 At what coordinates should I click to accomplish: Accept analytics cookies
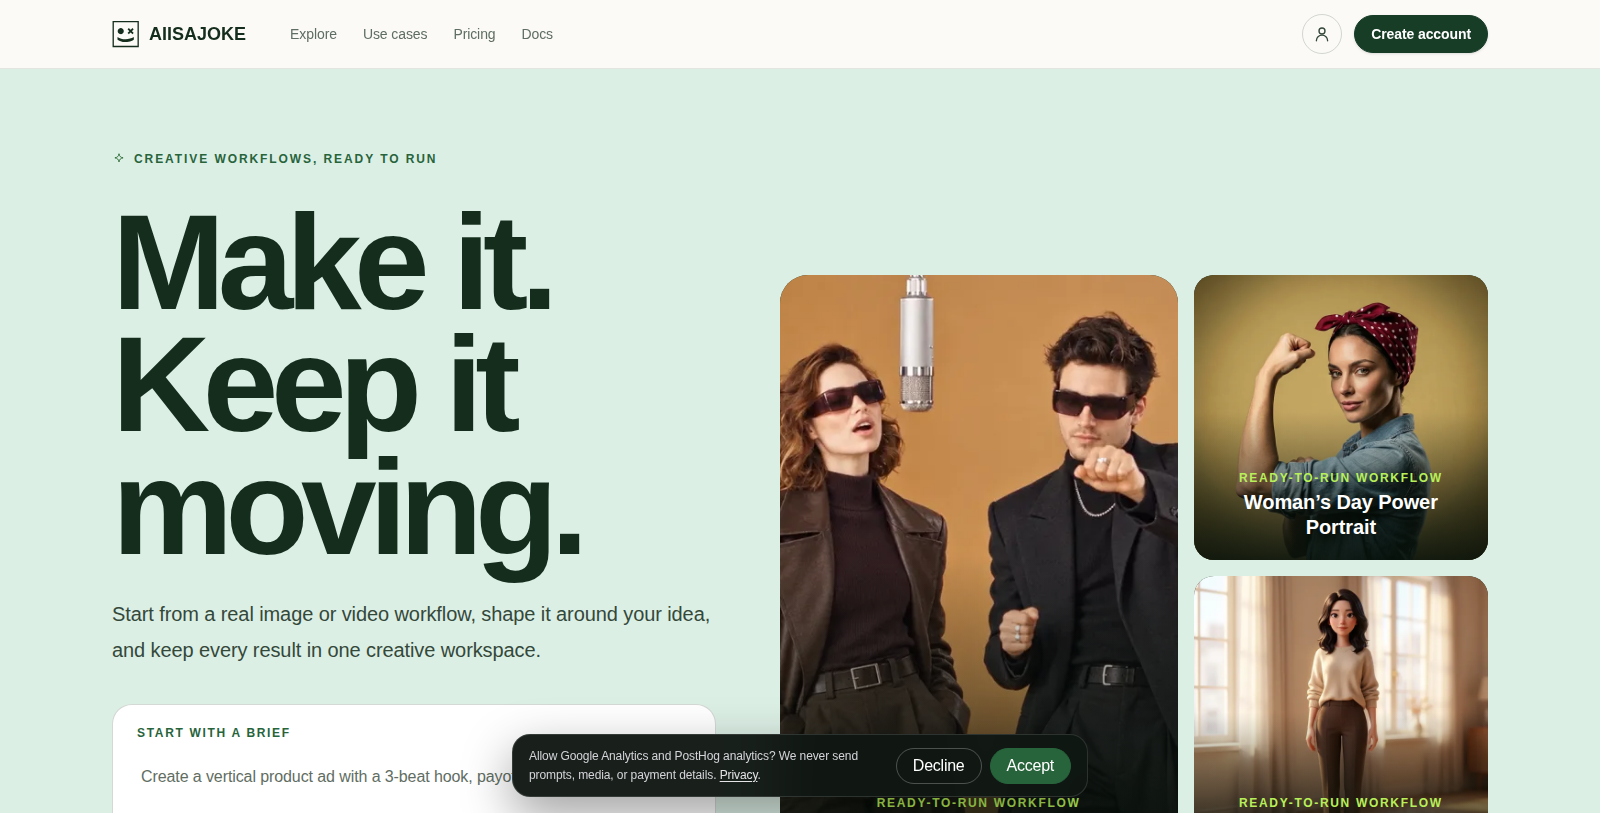click(1030, 766)
